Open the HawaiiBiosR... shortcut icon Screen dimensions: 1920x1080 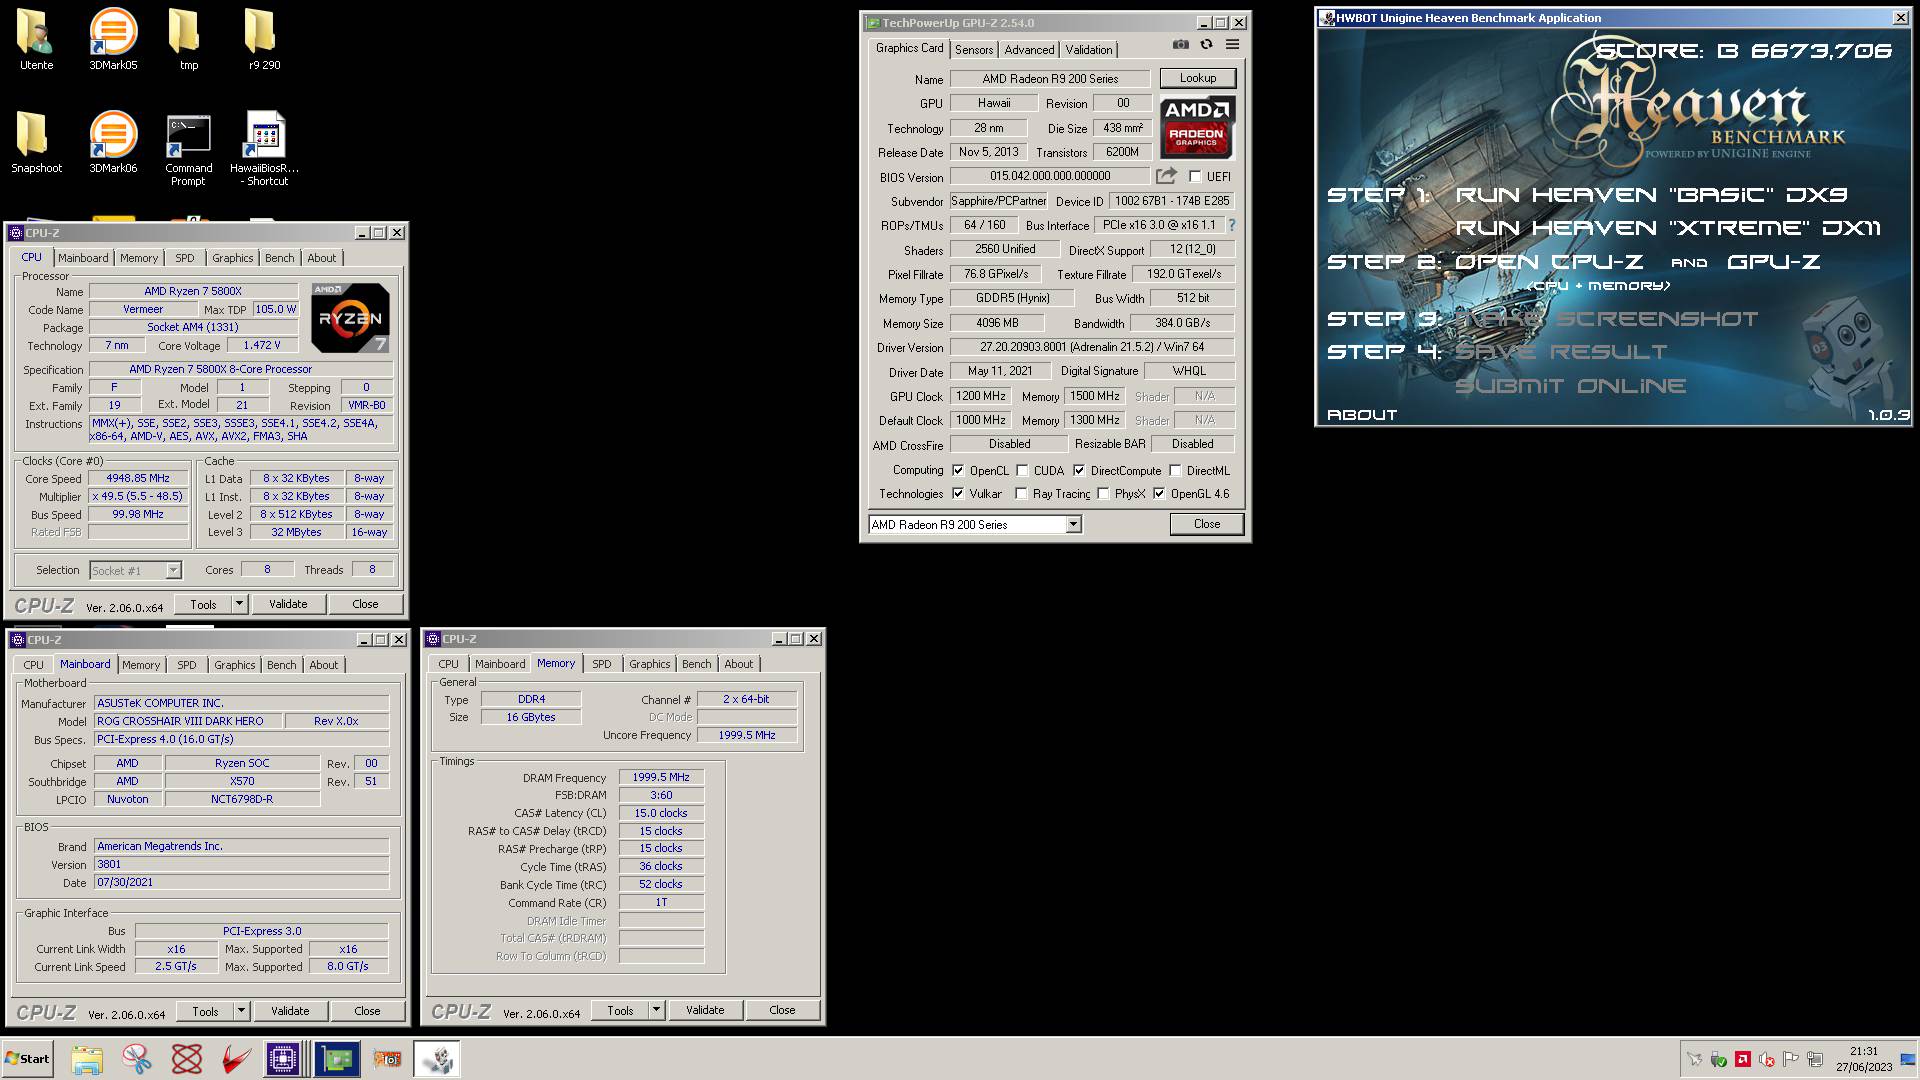pyautogui.click(x=265, y=150)
